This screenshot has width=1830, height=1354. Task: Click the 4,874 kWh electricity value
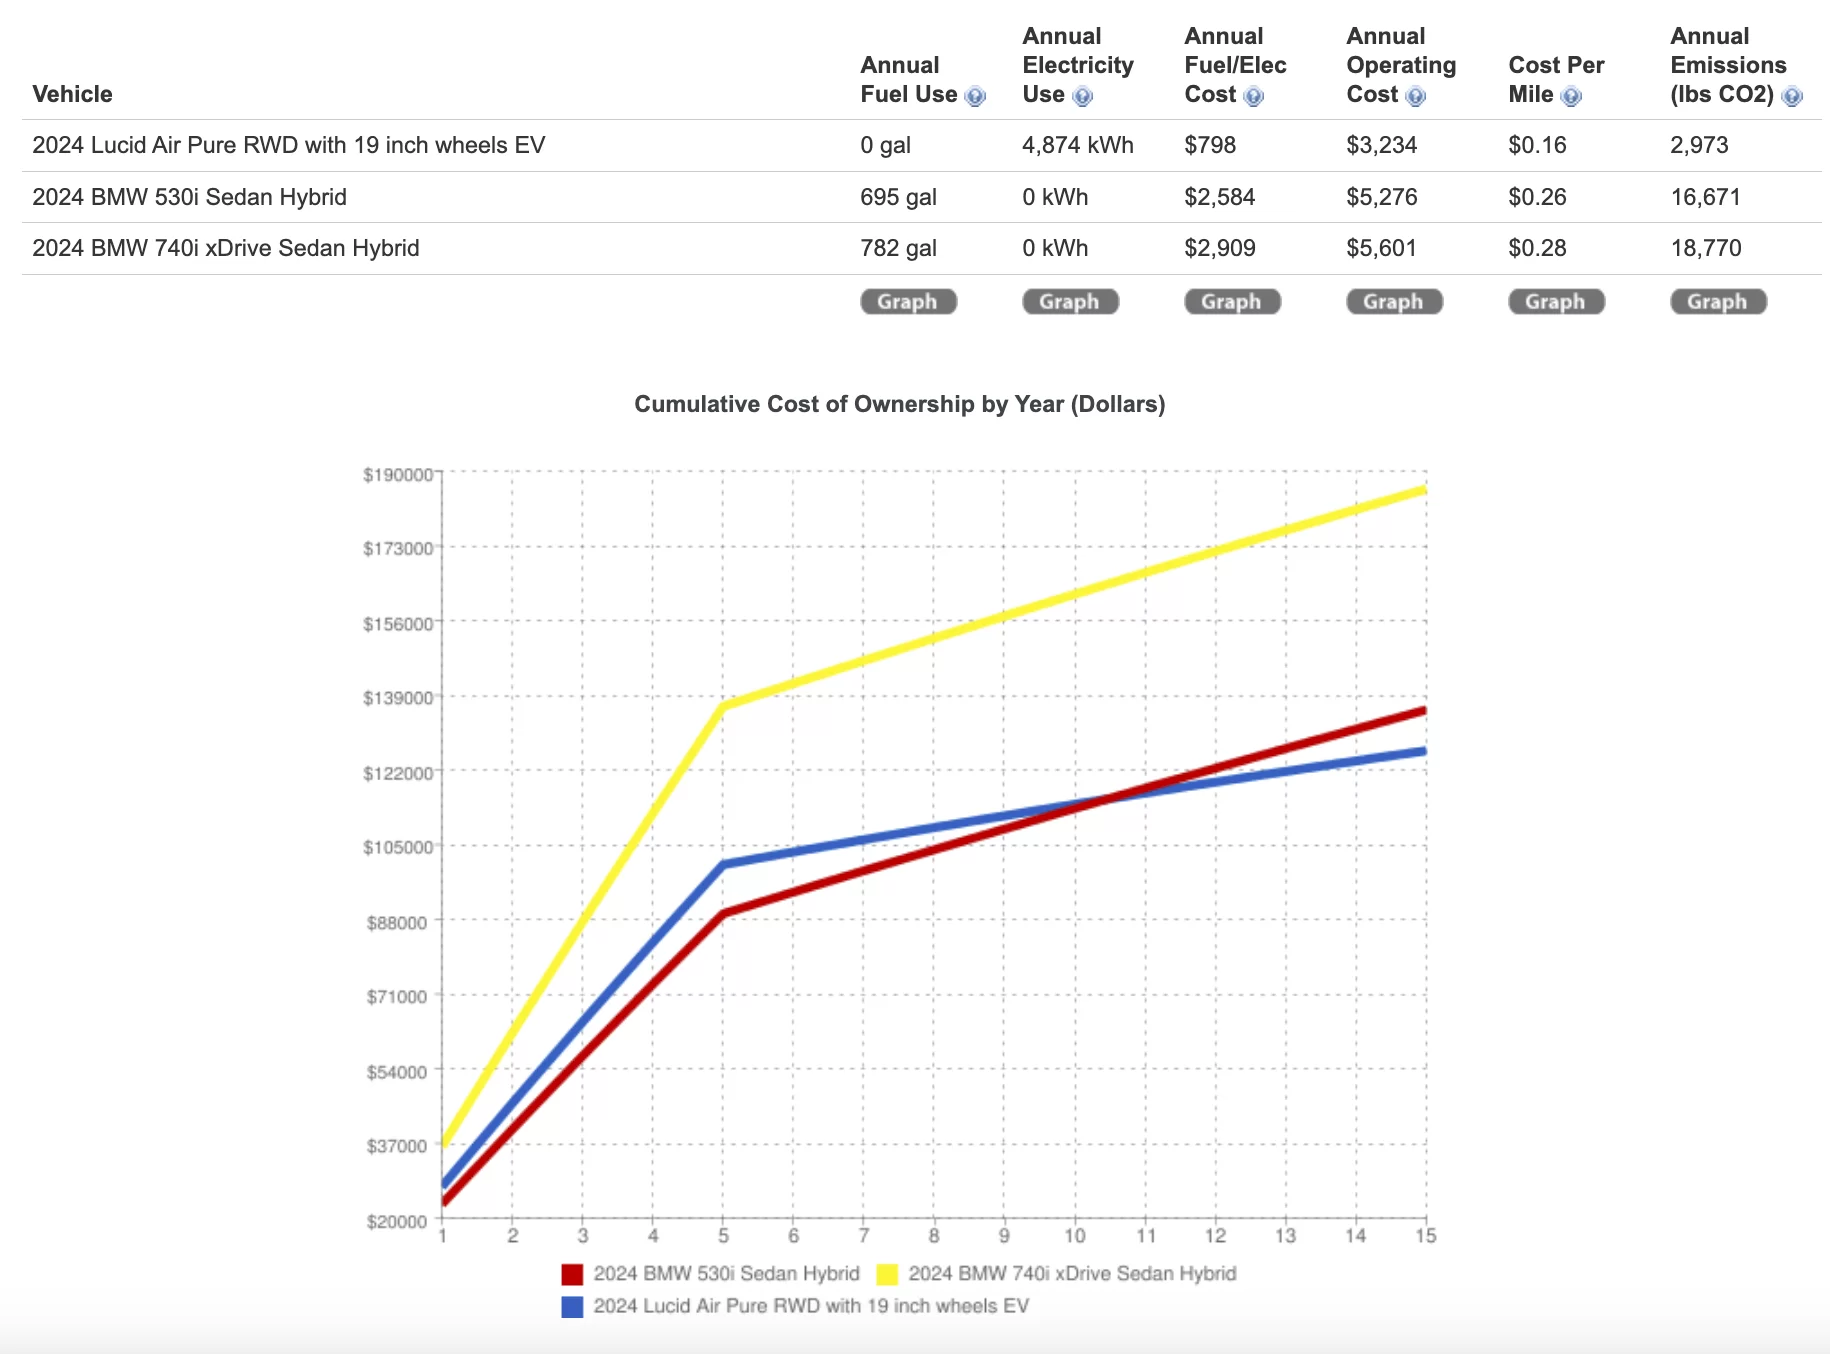click(x=1078, y=145)
